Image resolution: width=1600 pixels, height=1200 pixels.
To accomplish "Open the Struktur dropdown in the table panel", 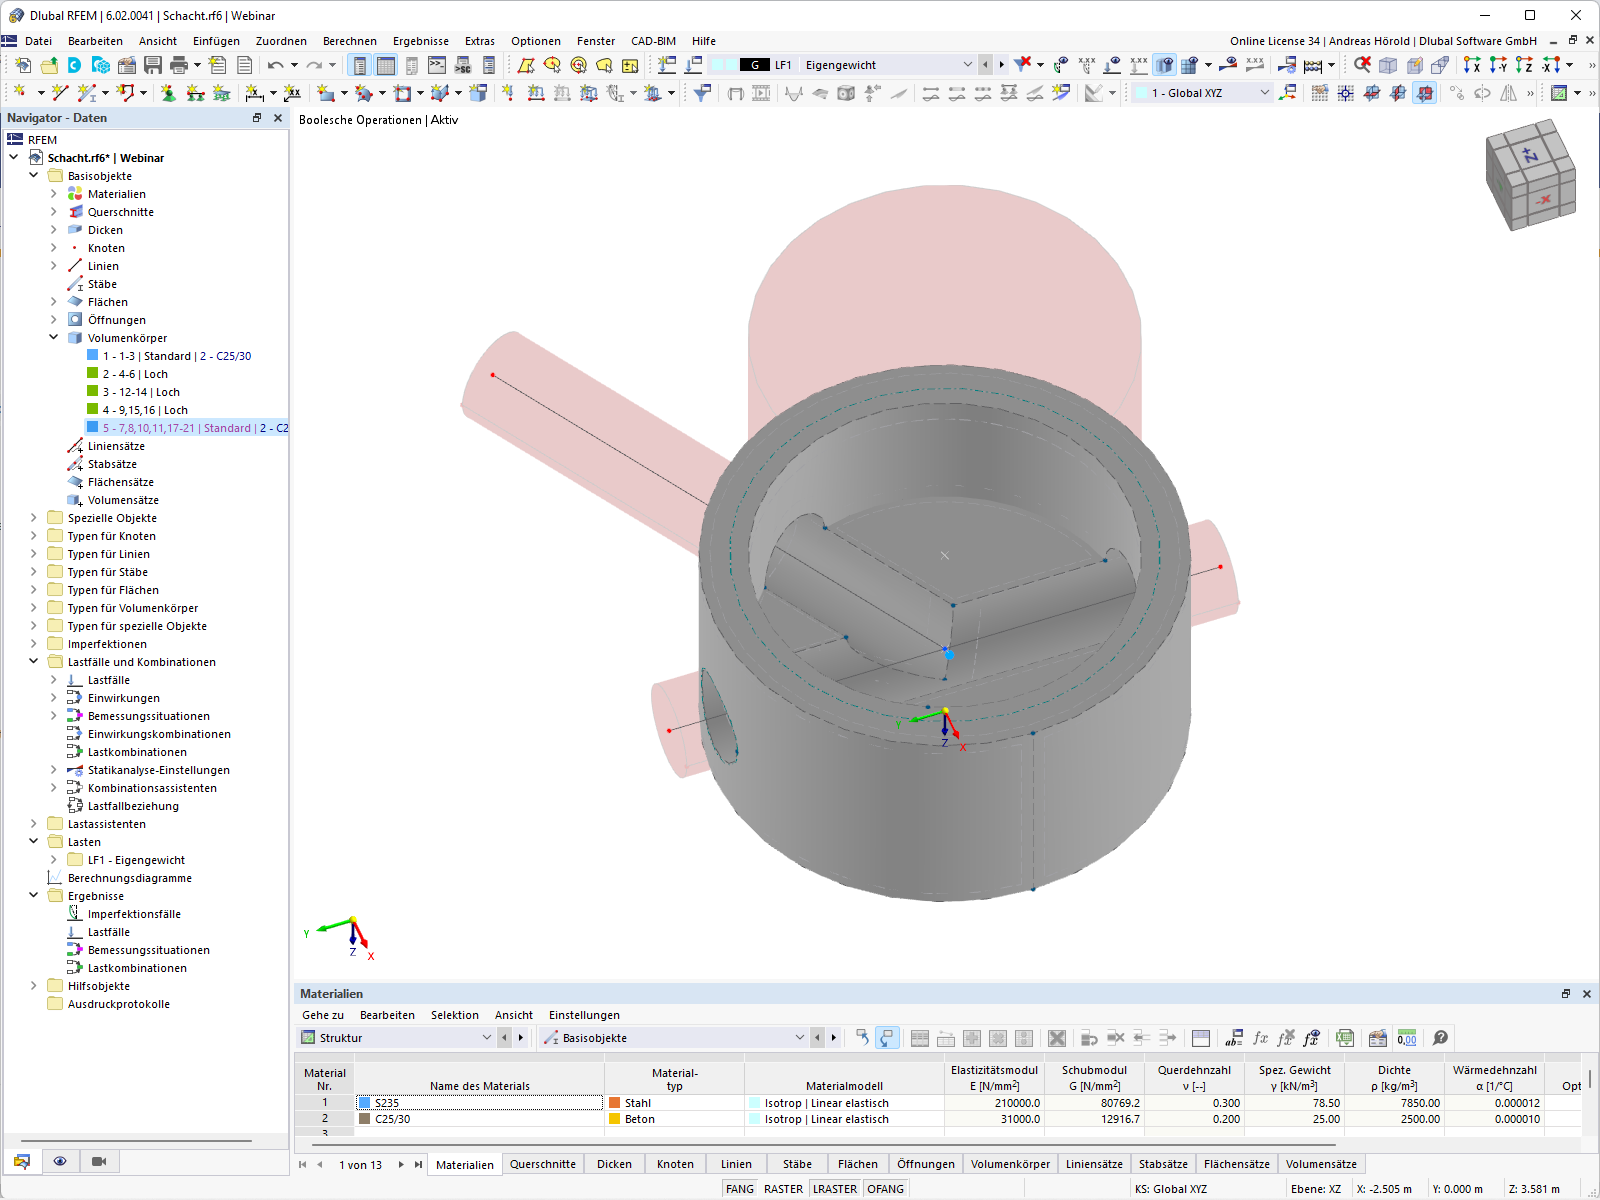I will [487, 1038].
